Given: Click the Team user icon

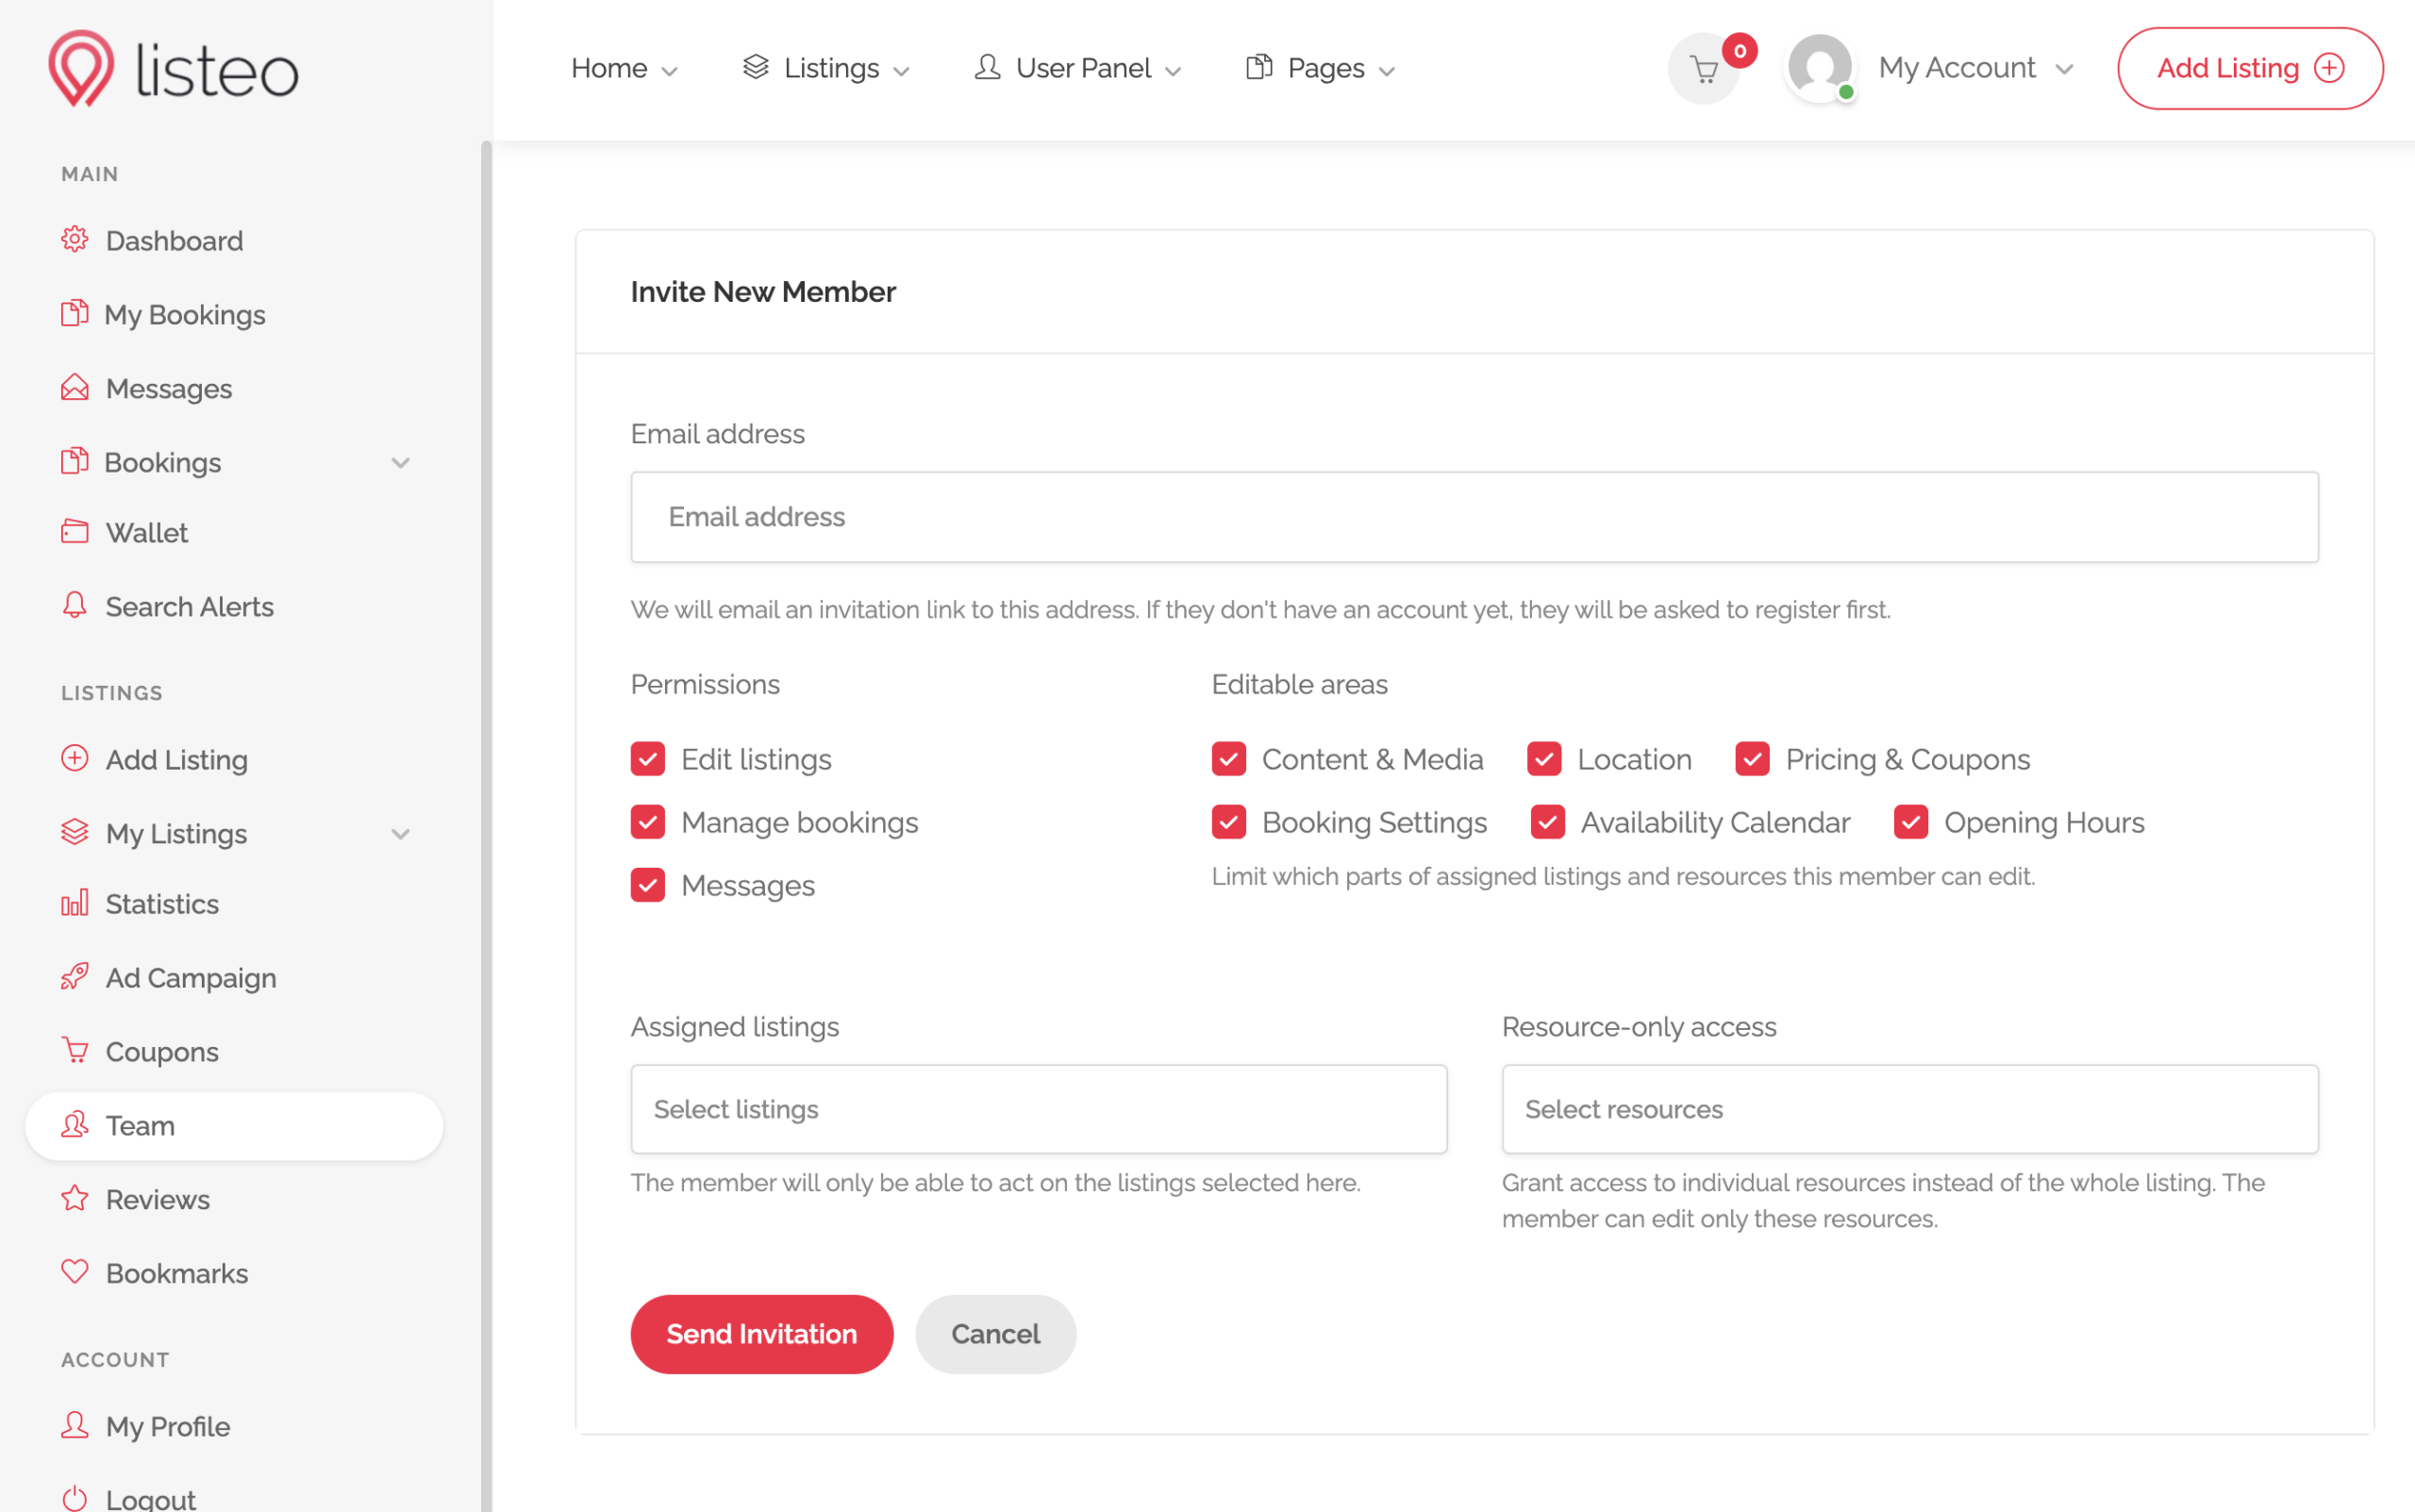Looking at the screenshot, I should click(75, 1125).
